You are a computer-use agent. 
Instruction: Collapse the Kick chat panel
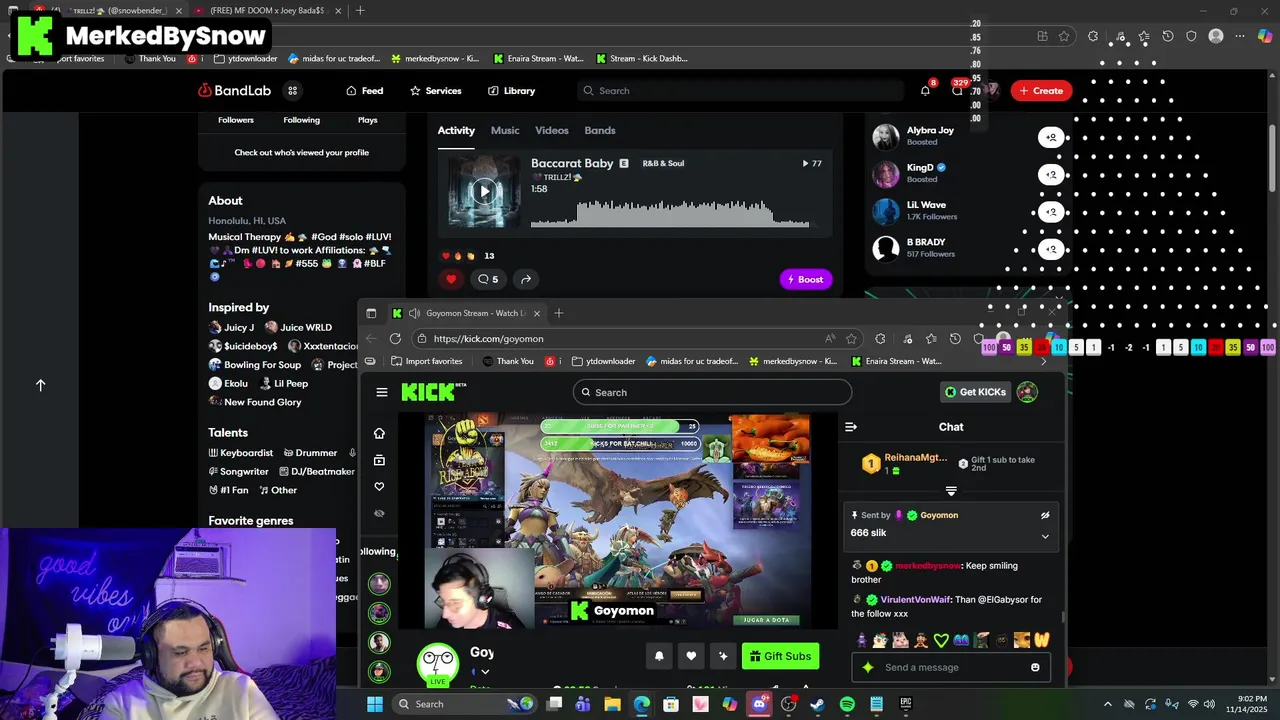[851, 427]
